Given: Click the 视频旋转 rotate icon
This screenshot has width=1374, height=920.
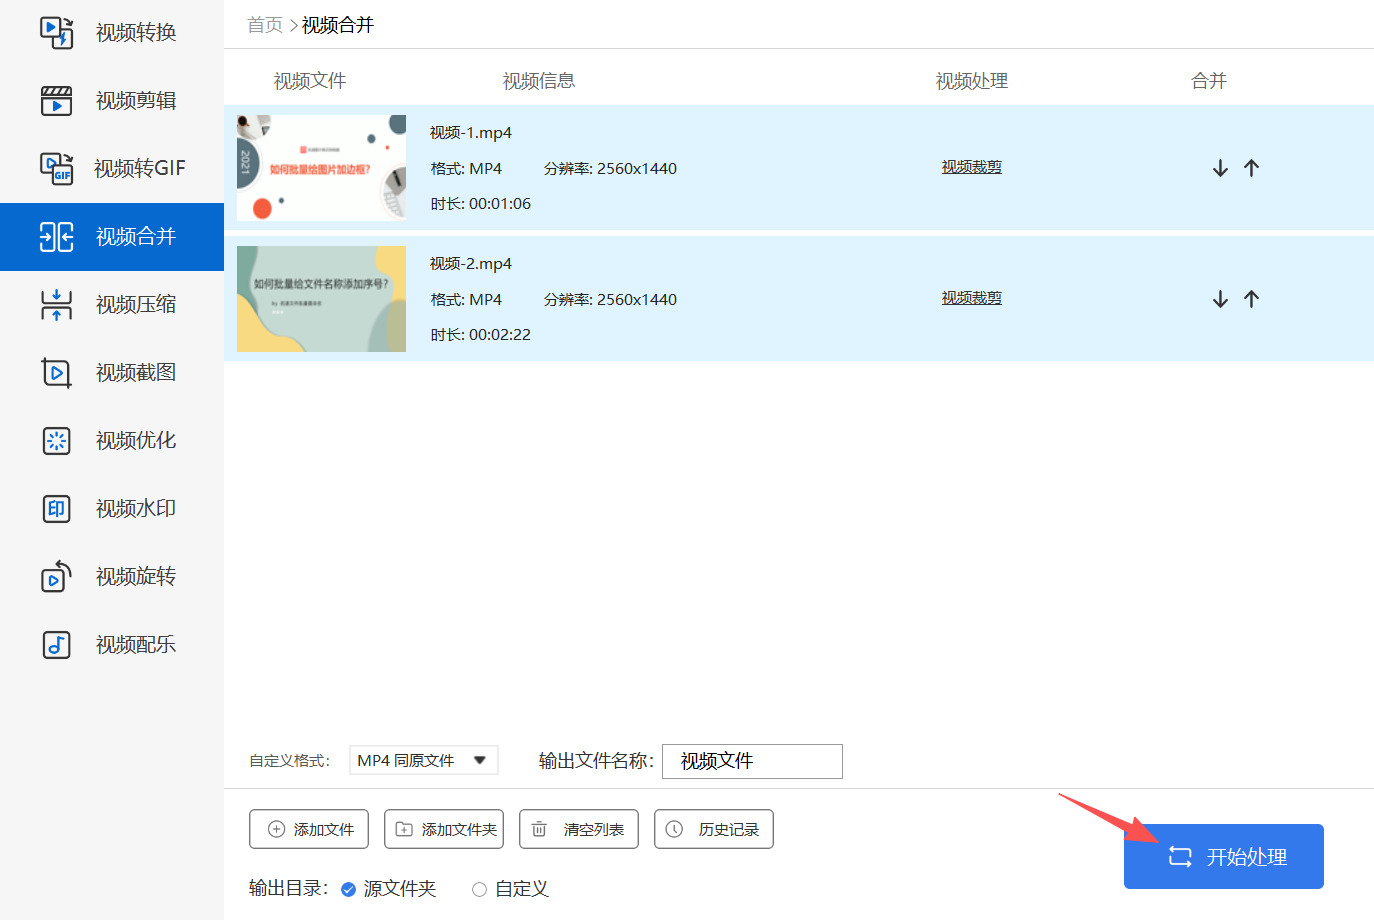Looking at the screenshot, I should point(57,576).
